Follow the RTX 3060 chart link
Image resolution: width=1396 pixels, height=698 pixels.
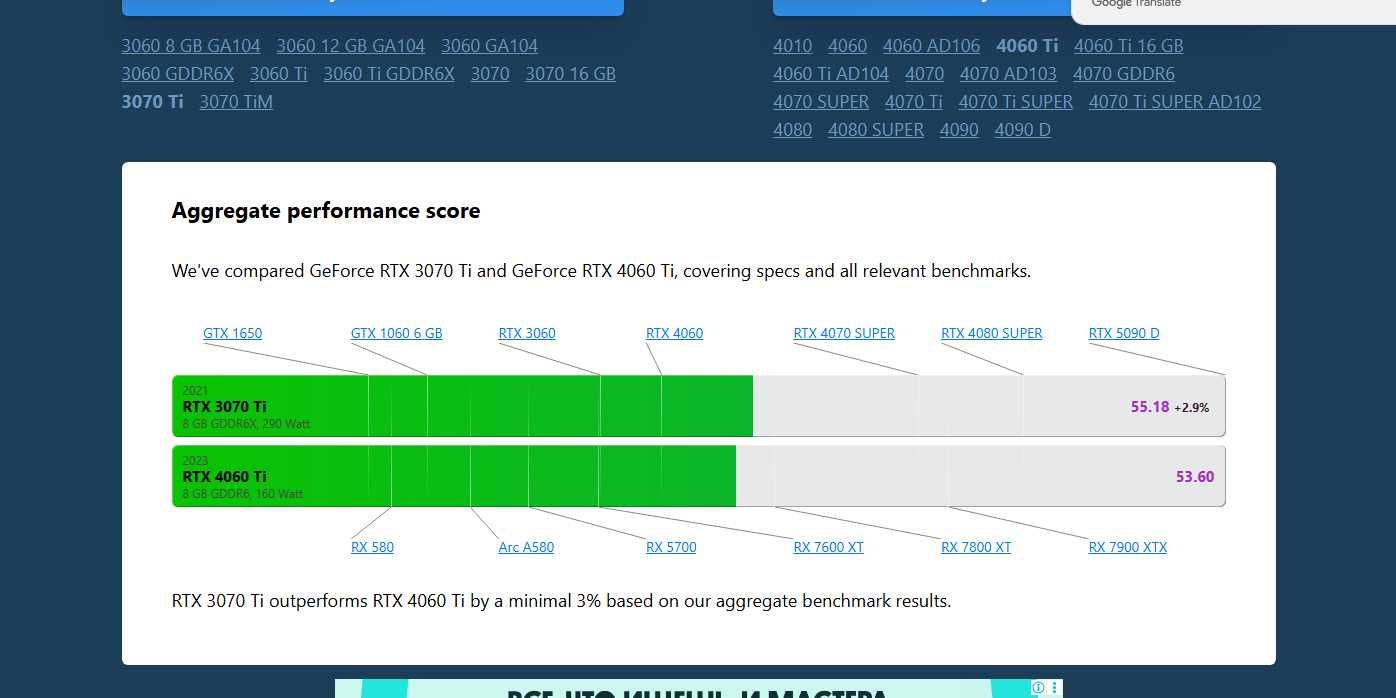tap(527, 333)
